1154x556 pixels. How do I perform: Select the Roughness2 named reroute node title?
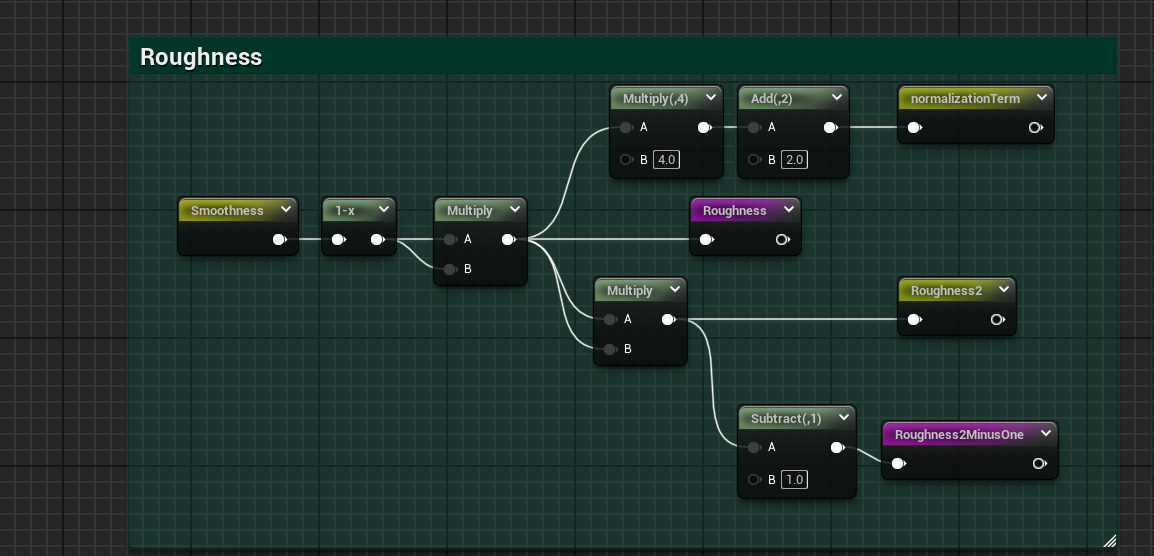(946, 290)
